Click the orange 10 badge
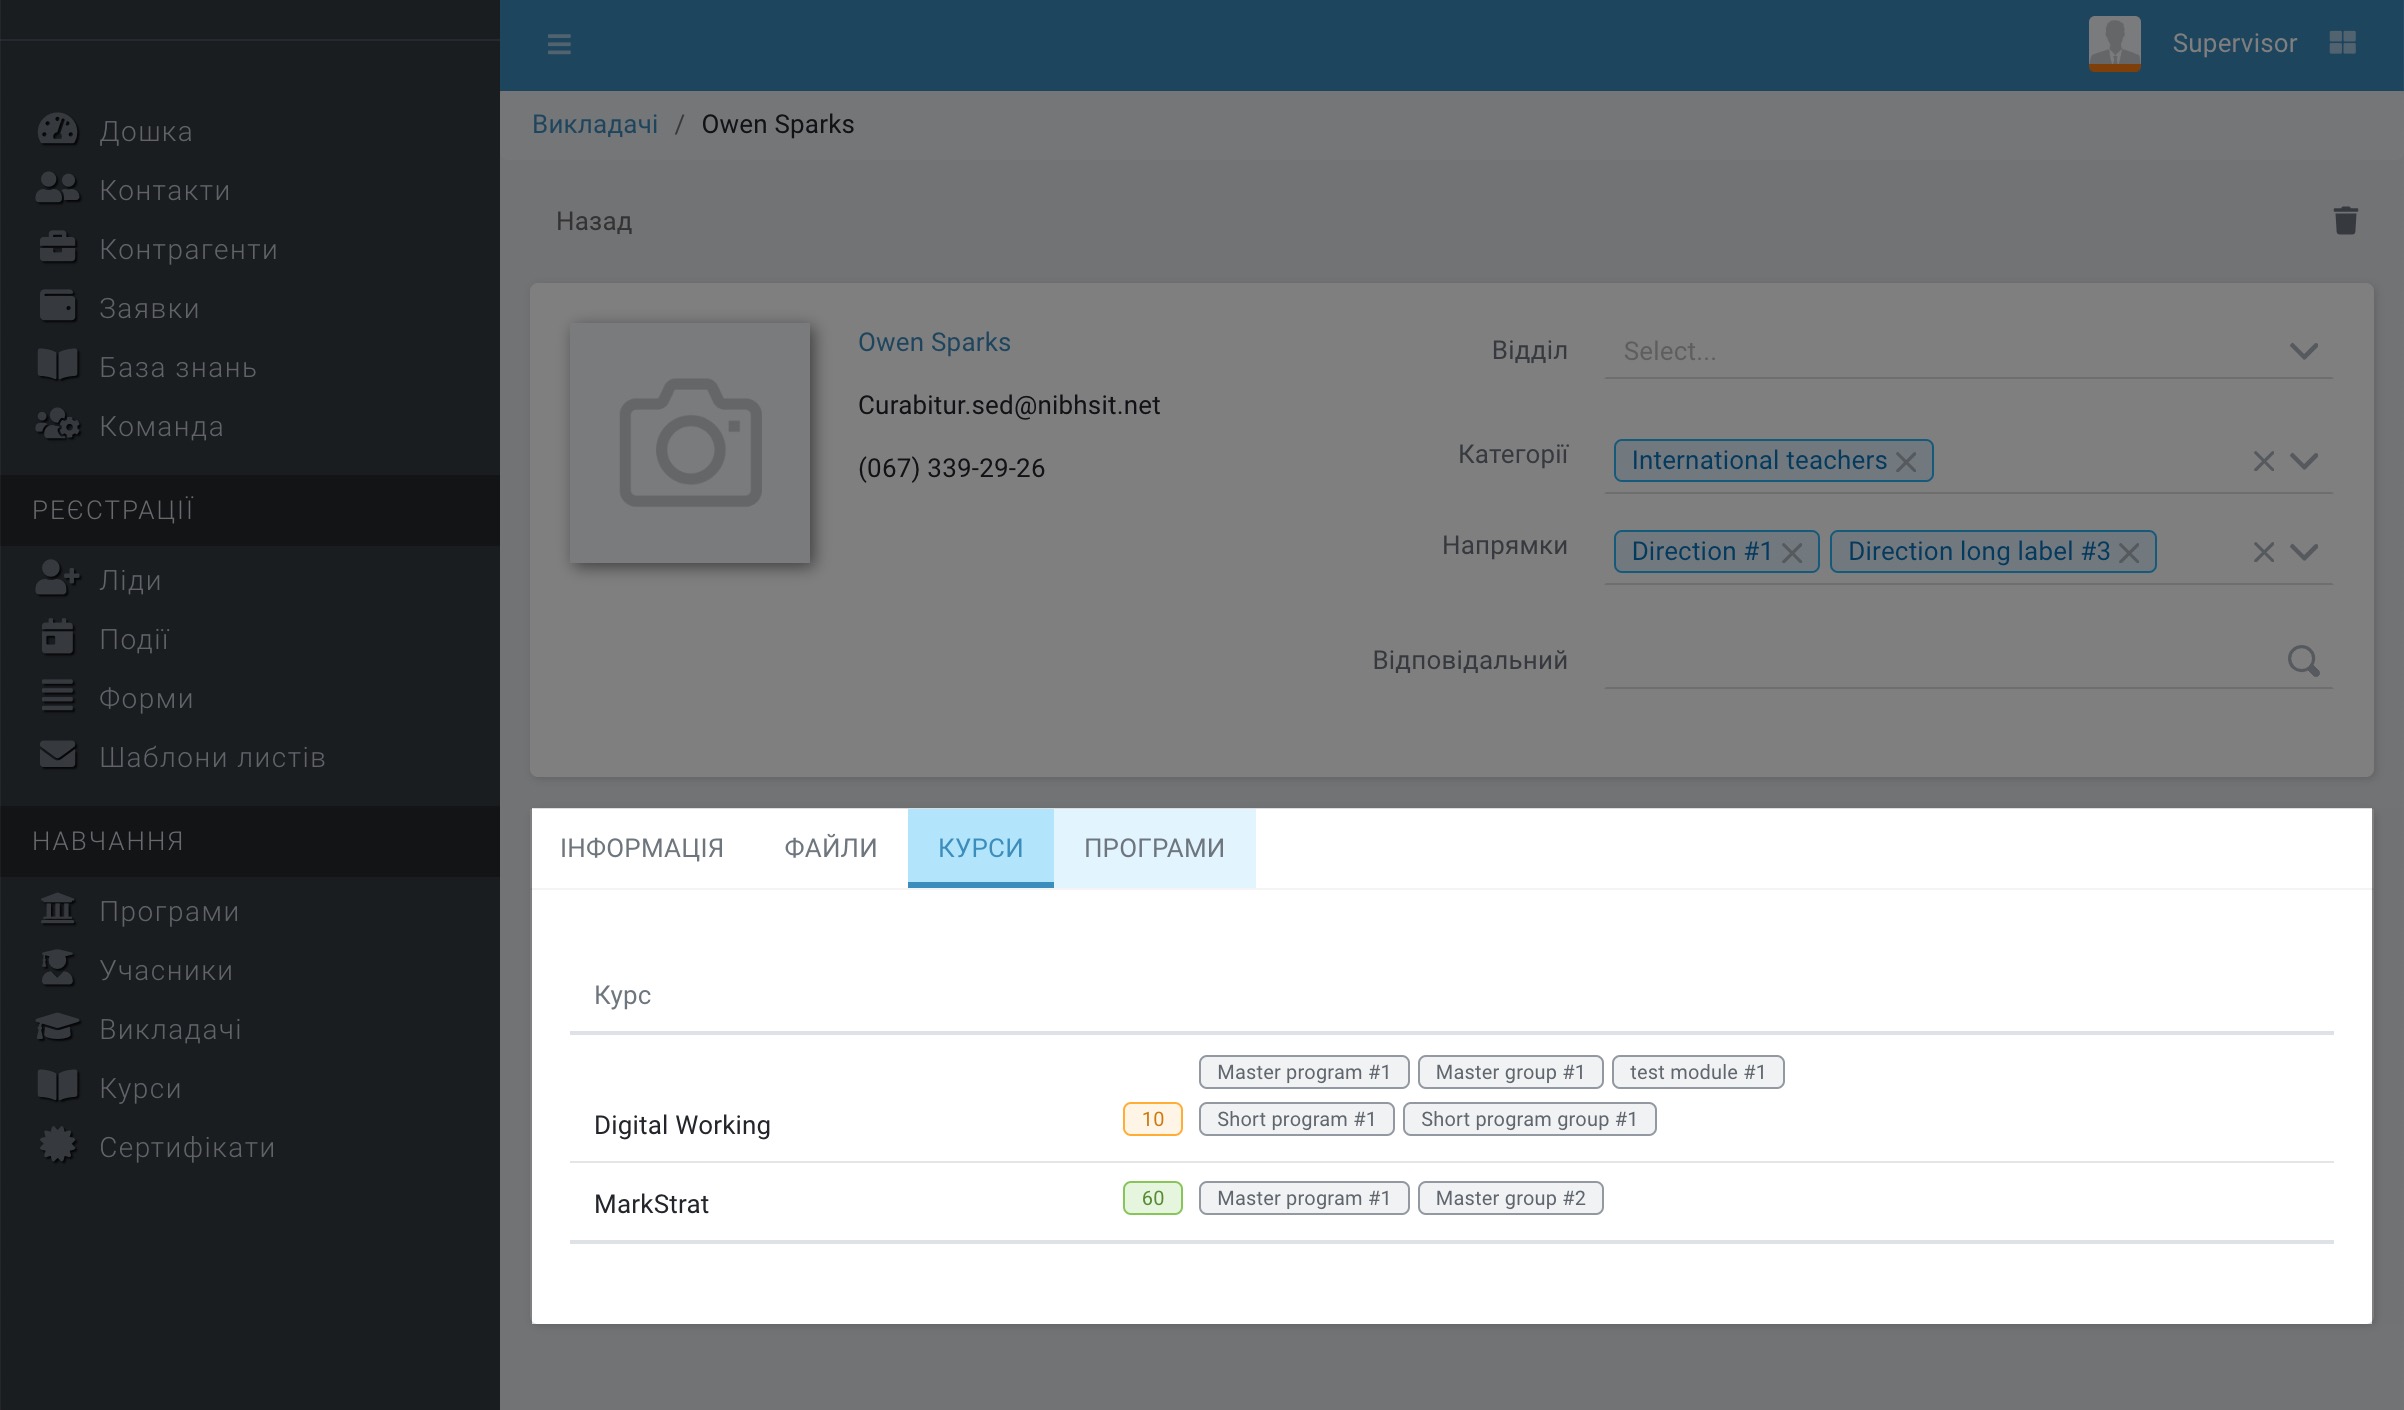The image size is (2404, 1410). tap(1153, 1119)
